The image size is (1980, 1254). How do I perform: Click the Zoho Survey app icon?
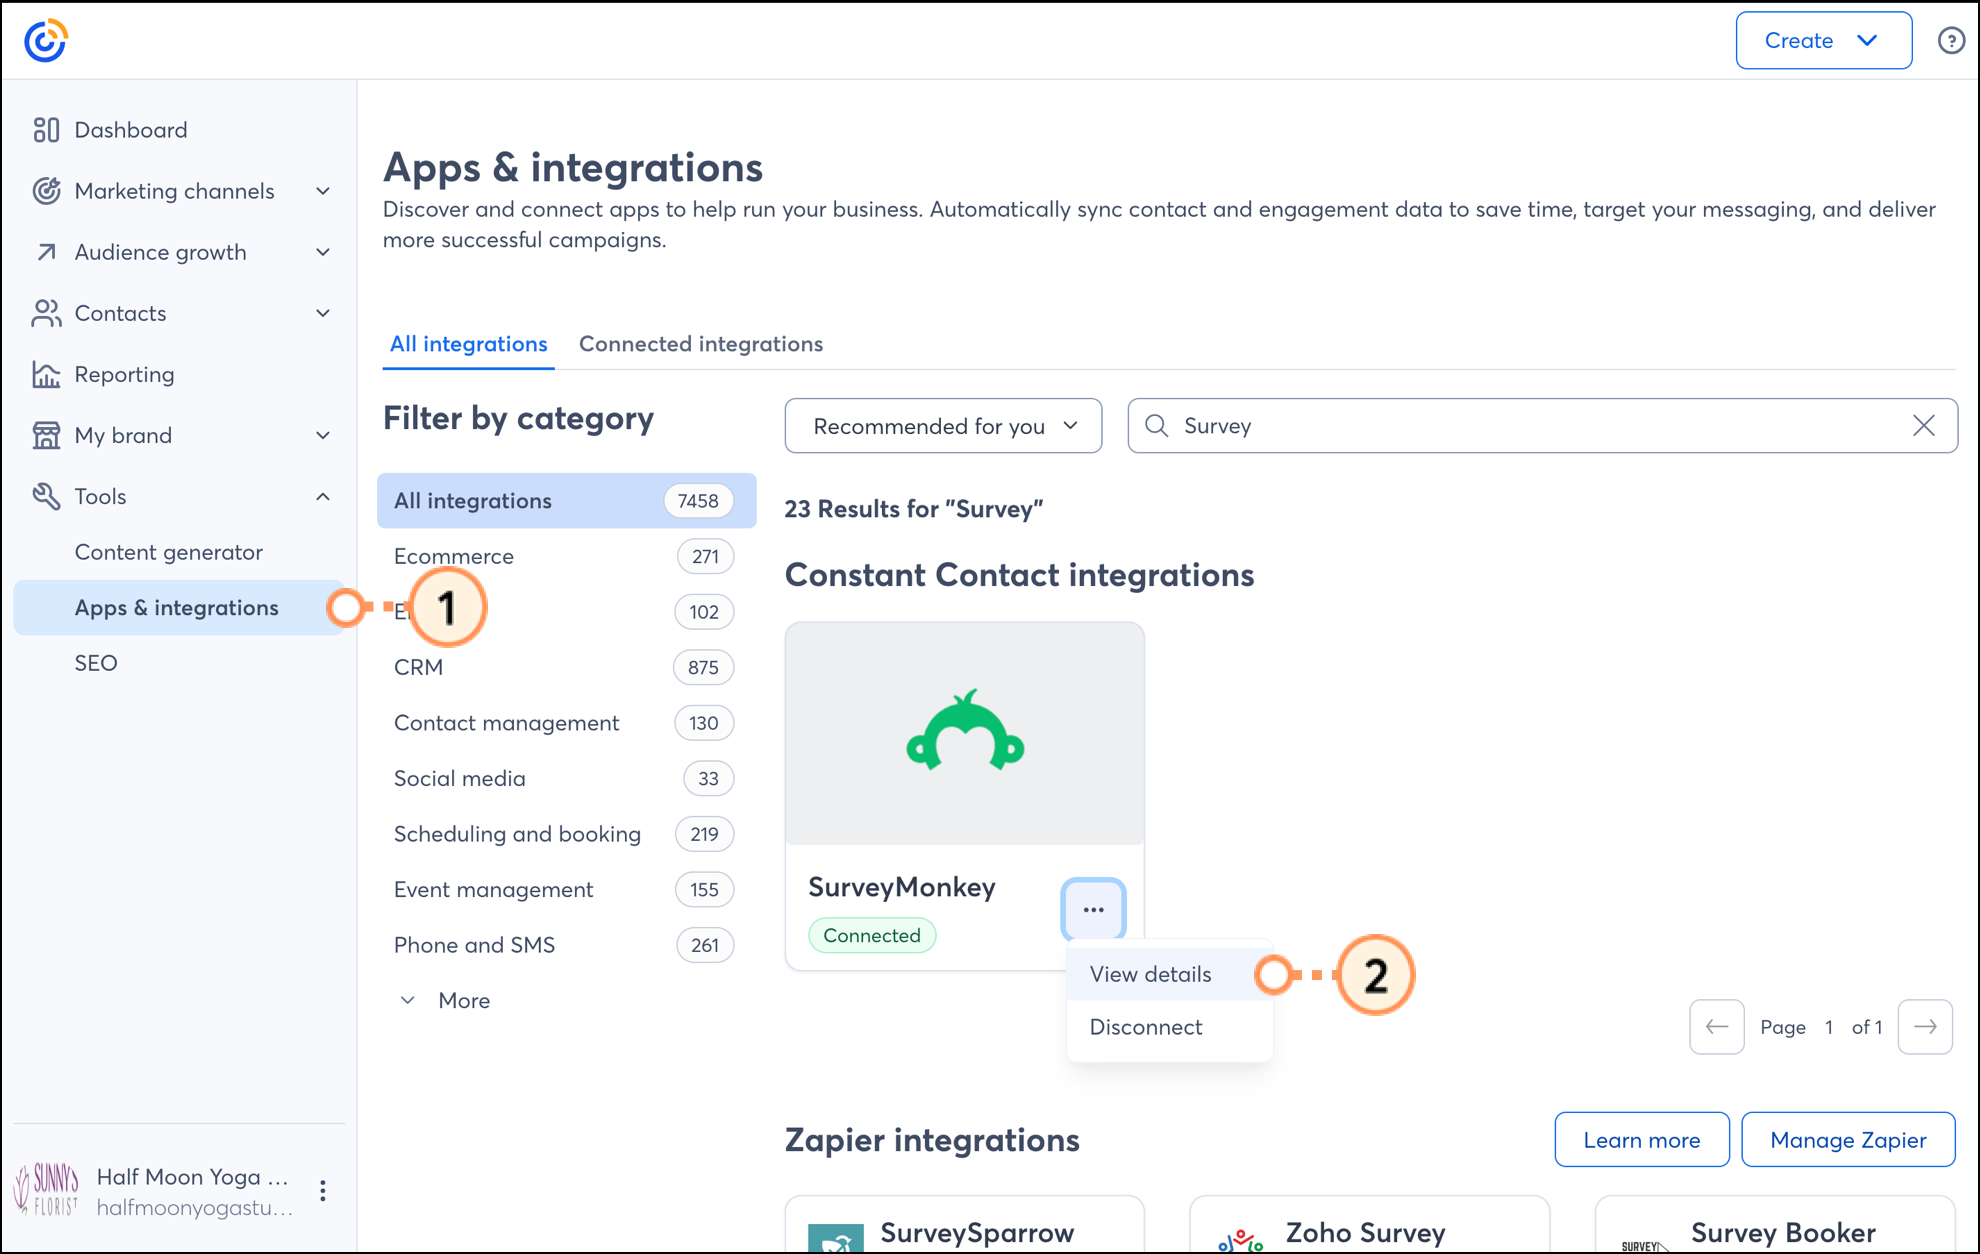point(1240,1240)
